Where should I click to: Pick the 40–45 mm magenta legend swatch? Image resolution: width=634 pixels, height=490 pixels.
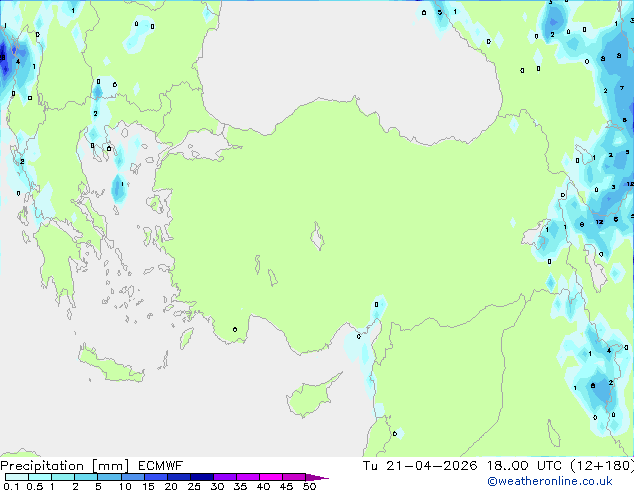pos(271,477)
